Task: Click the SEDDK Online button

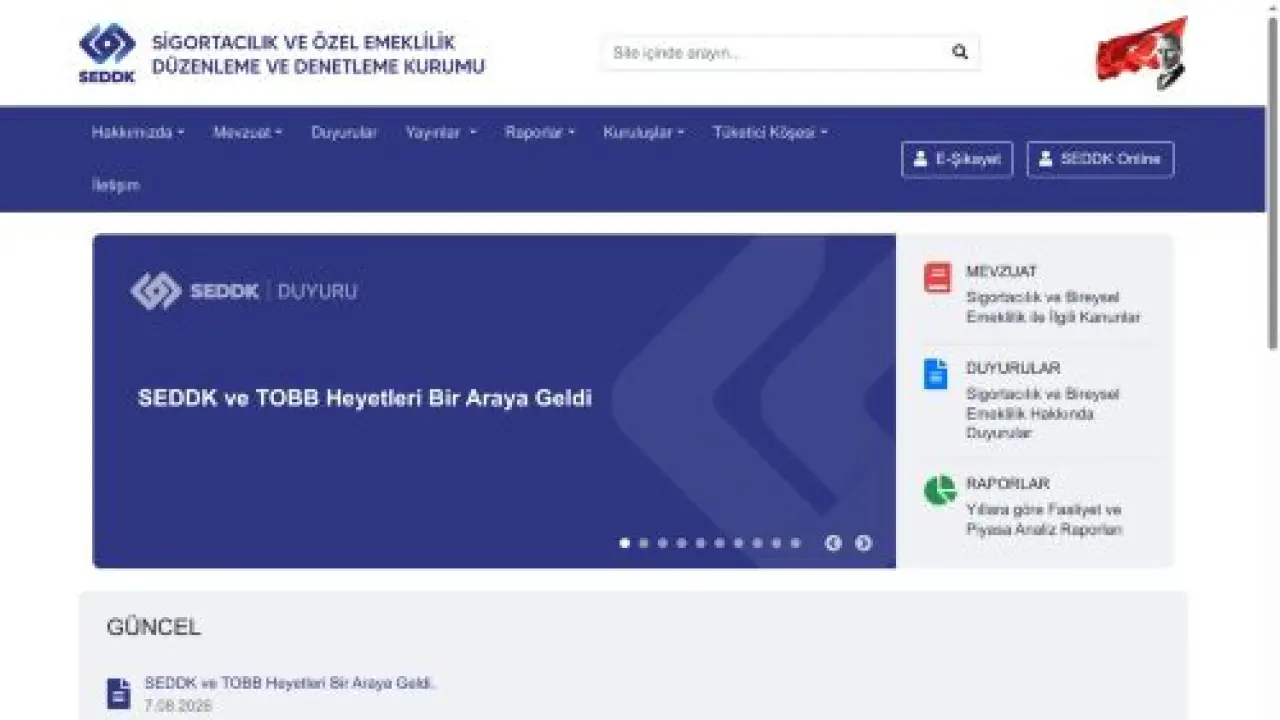Action: pos(1100,159)
